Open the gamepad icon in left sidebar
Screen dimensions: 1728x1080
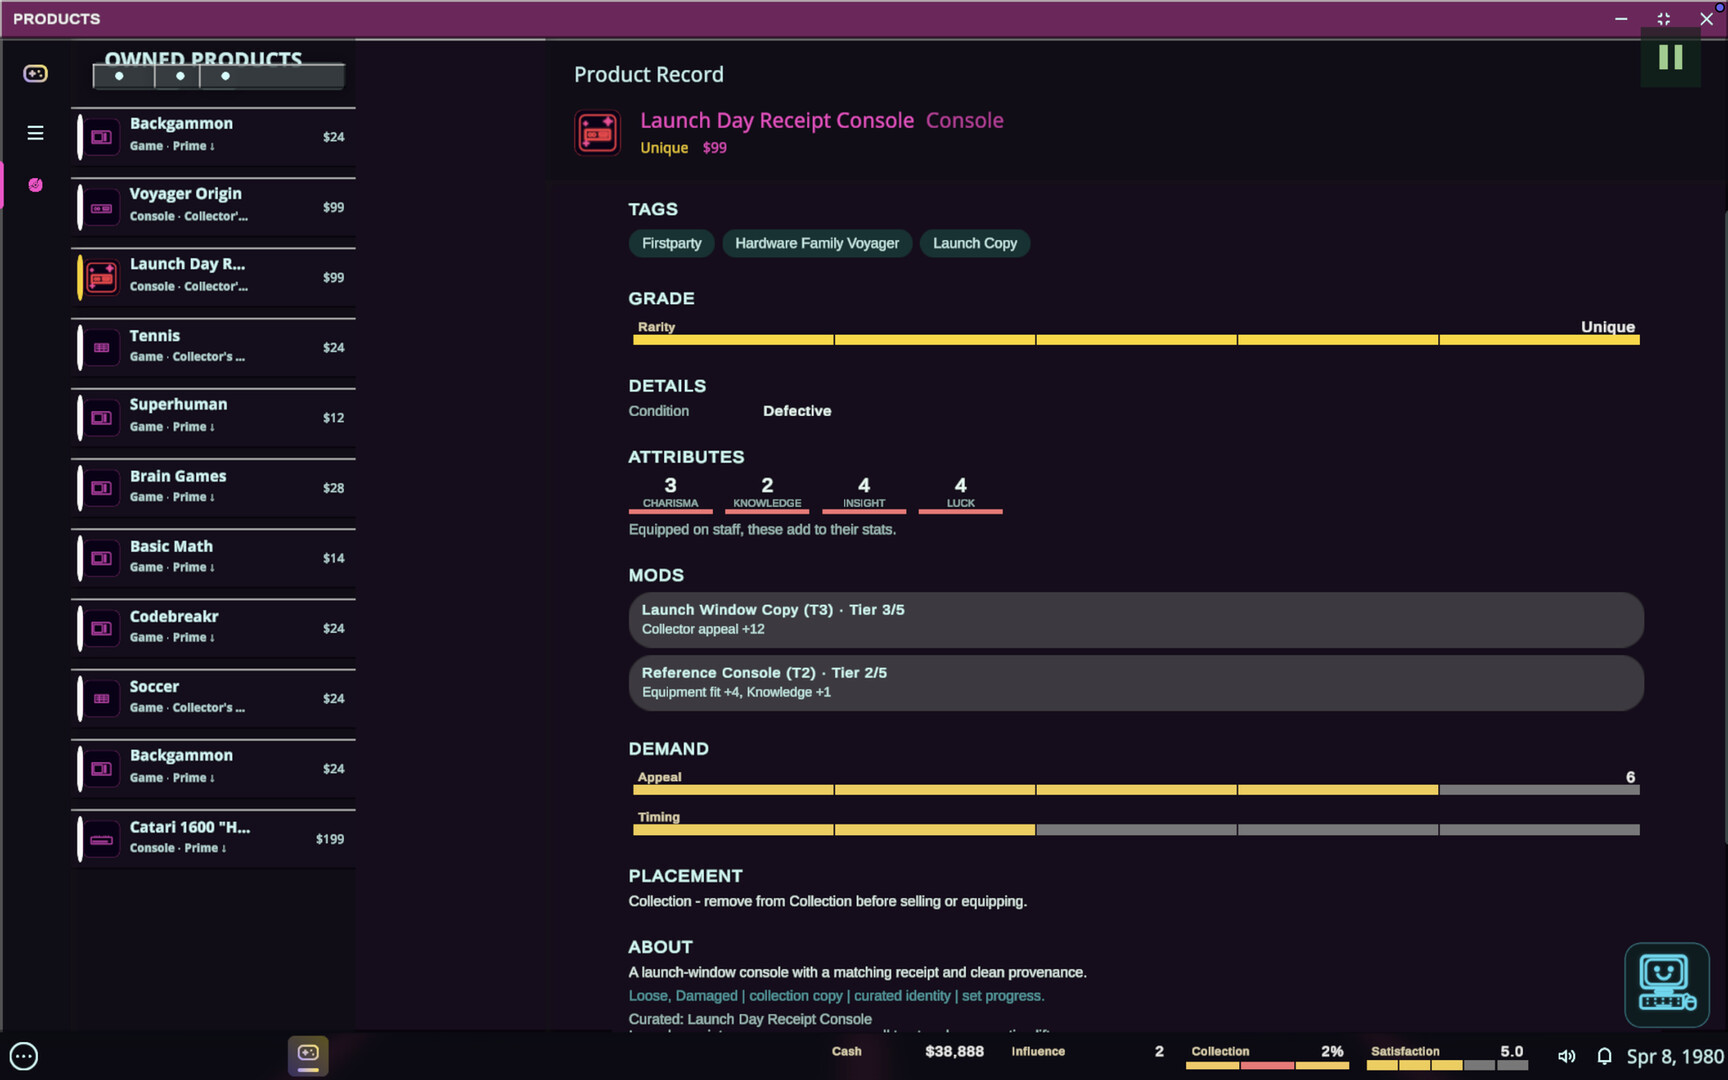pos(35,74)
